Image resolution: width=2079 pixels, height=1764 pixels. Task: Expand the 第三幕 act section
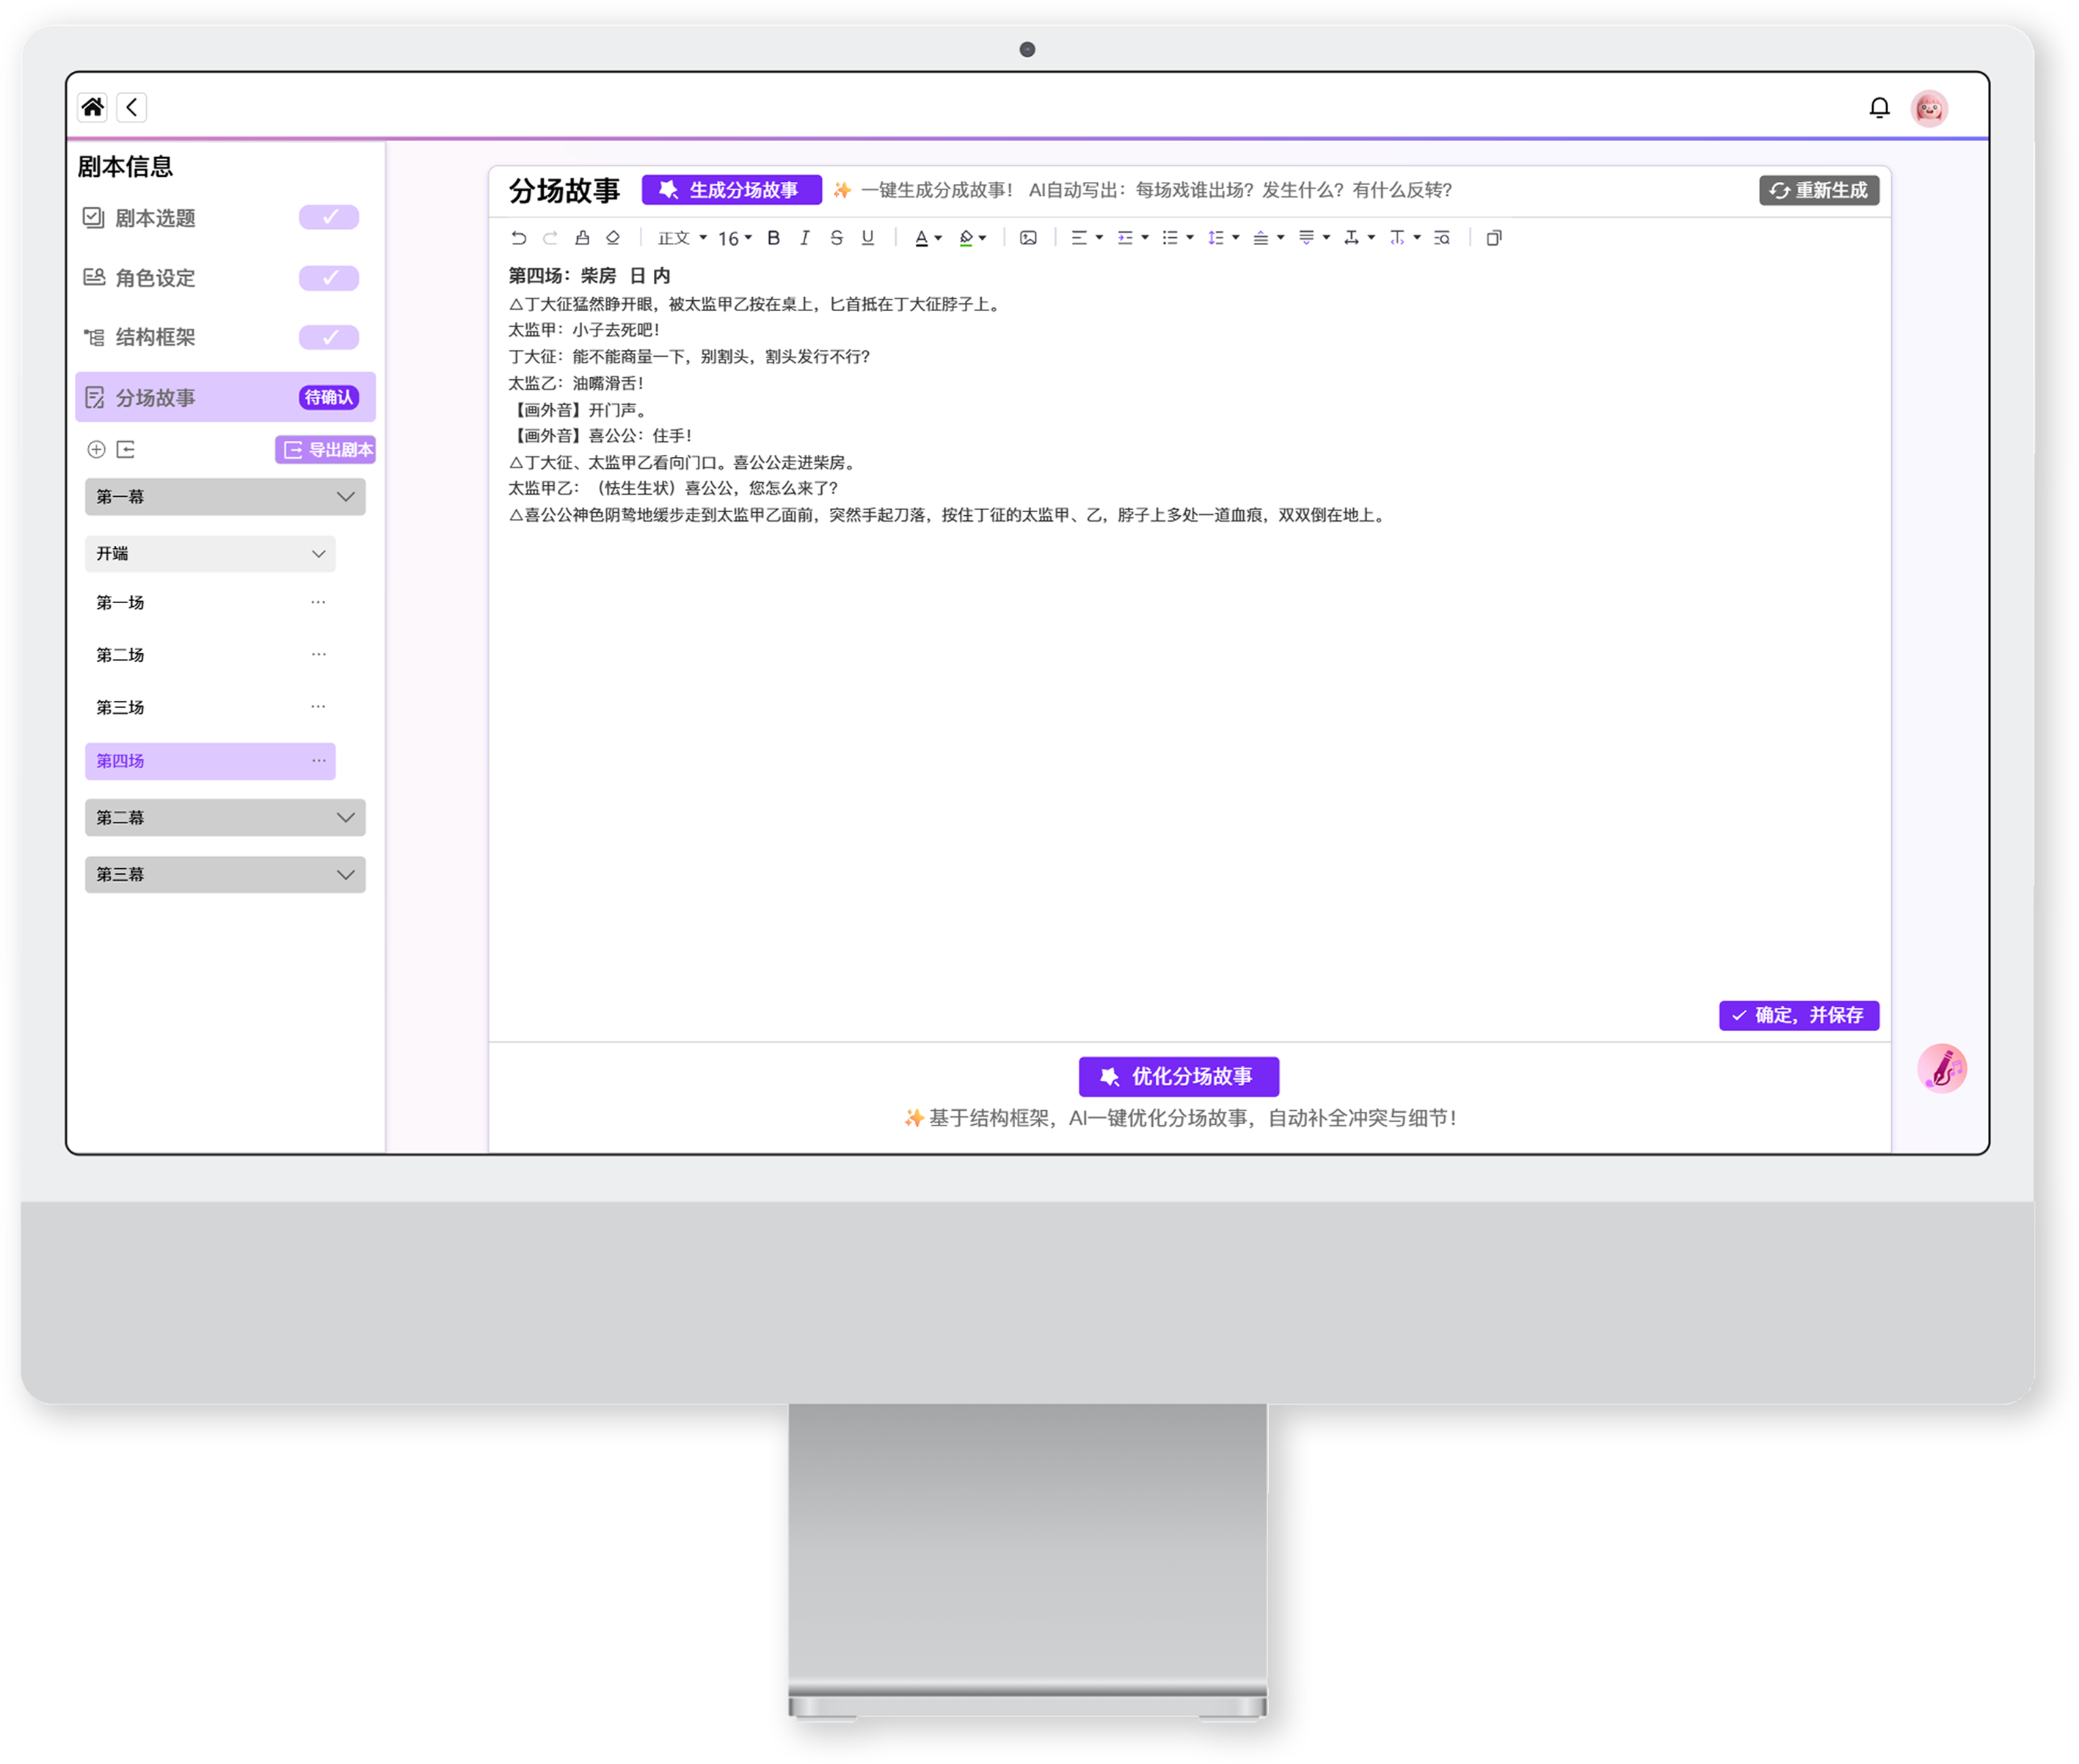[x=225, y=875]
